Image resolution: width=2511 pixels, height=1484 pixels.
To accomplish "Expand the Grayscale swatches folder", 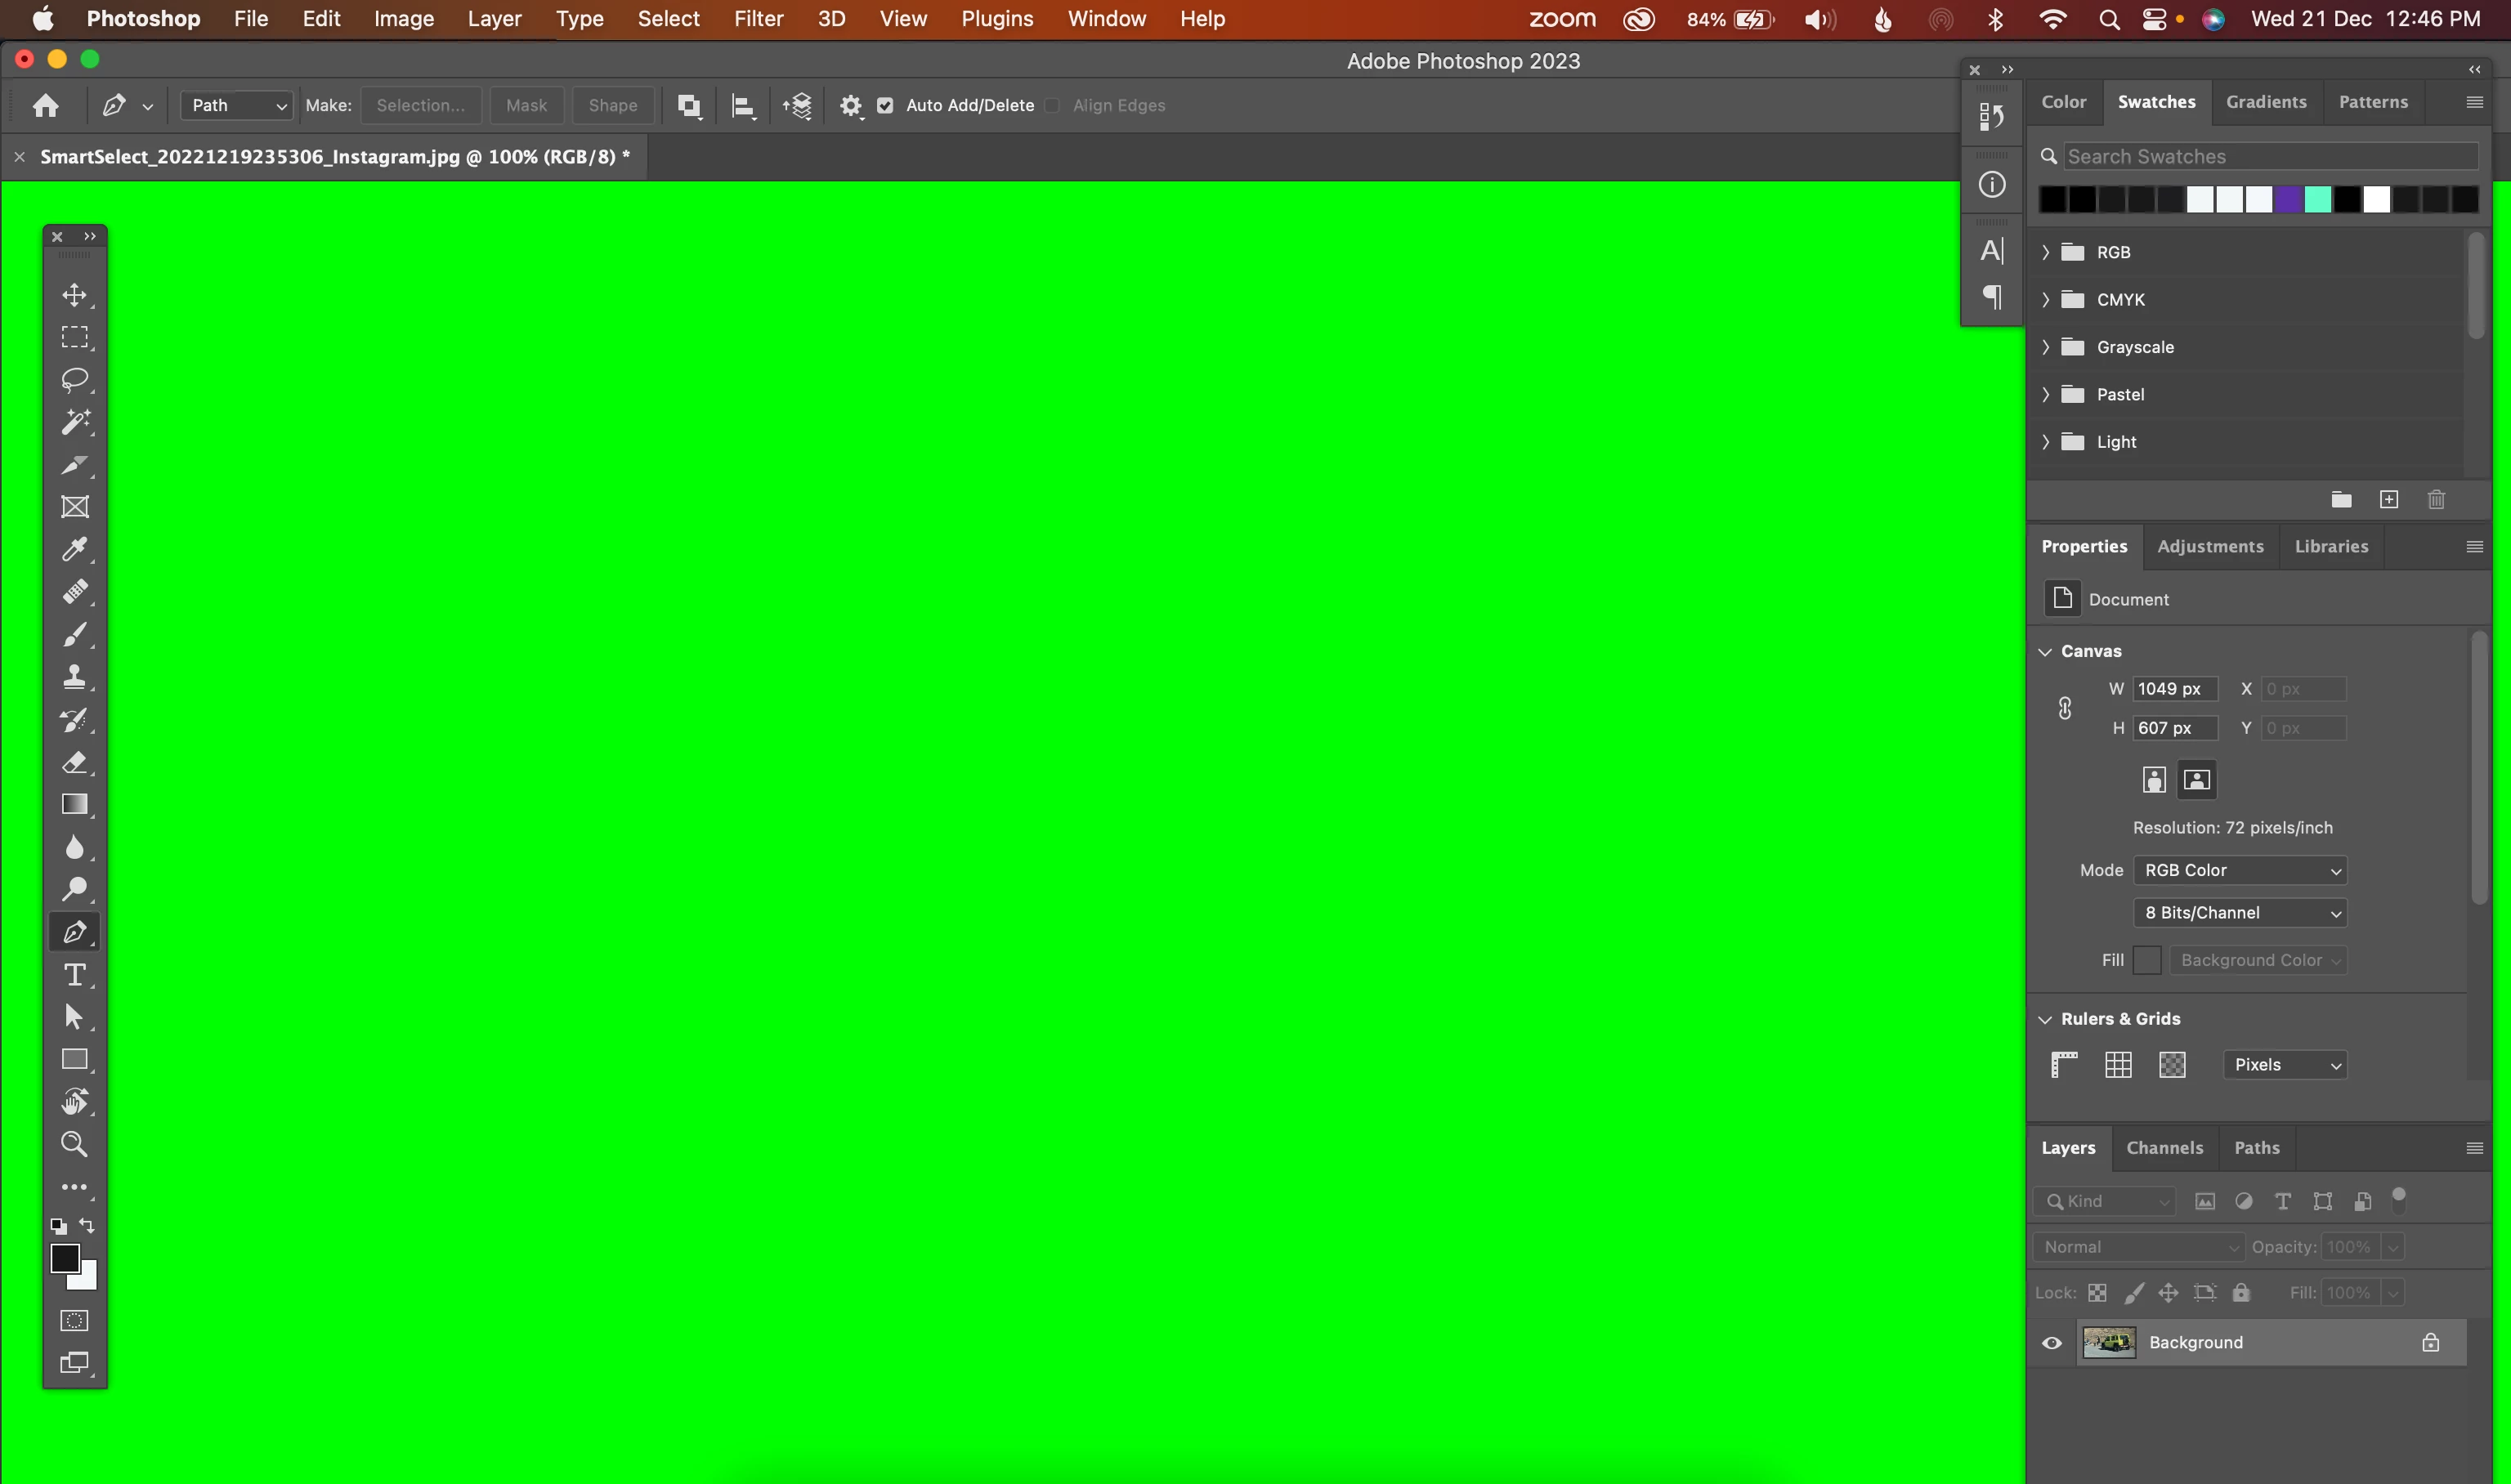I will tap(2045, 347).
